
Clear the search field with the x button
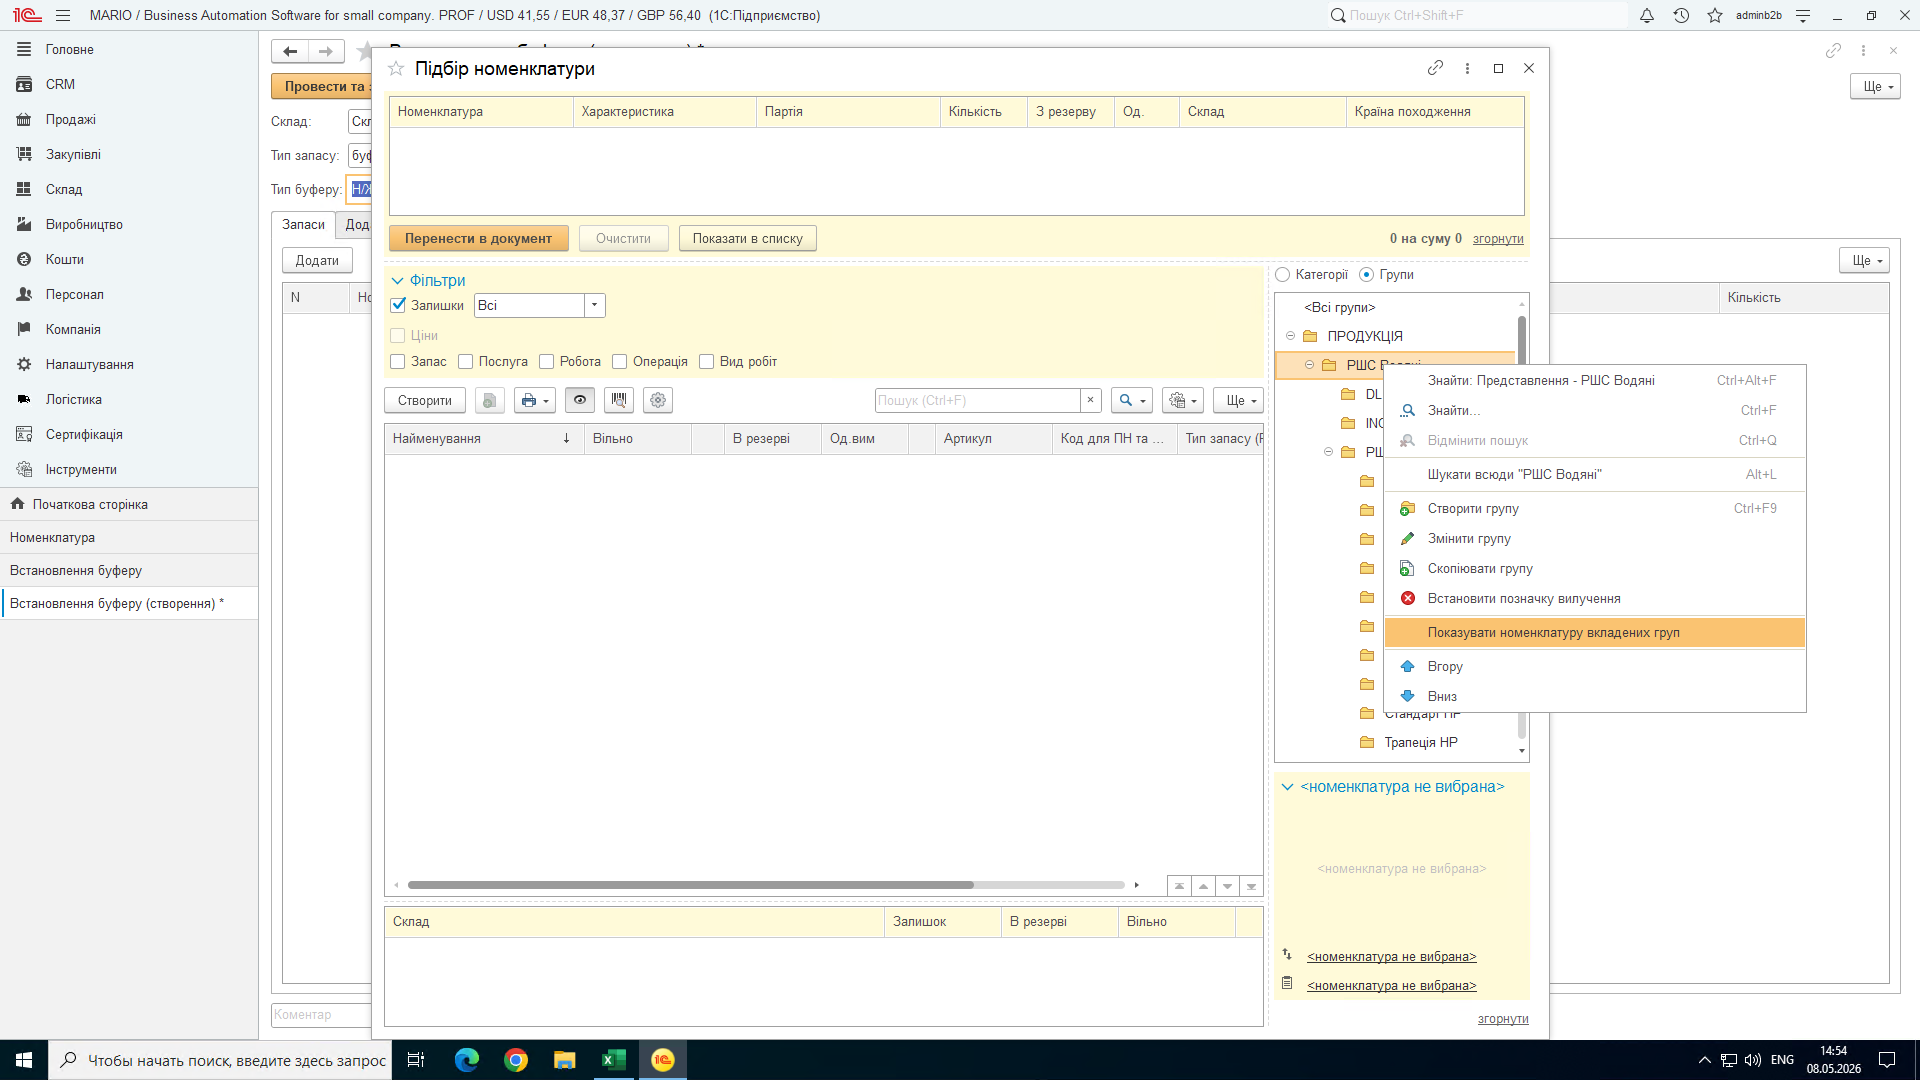[1090, 400]
